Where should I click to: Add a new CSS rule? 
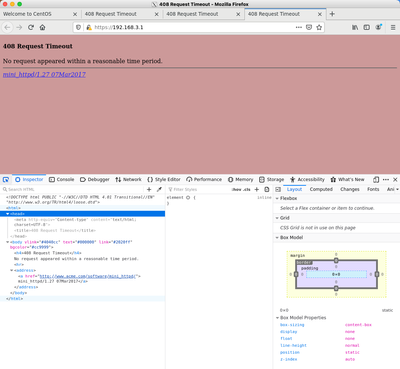click(x=257, y=189)
